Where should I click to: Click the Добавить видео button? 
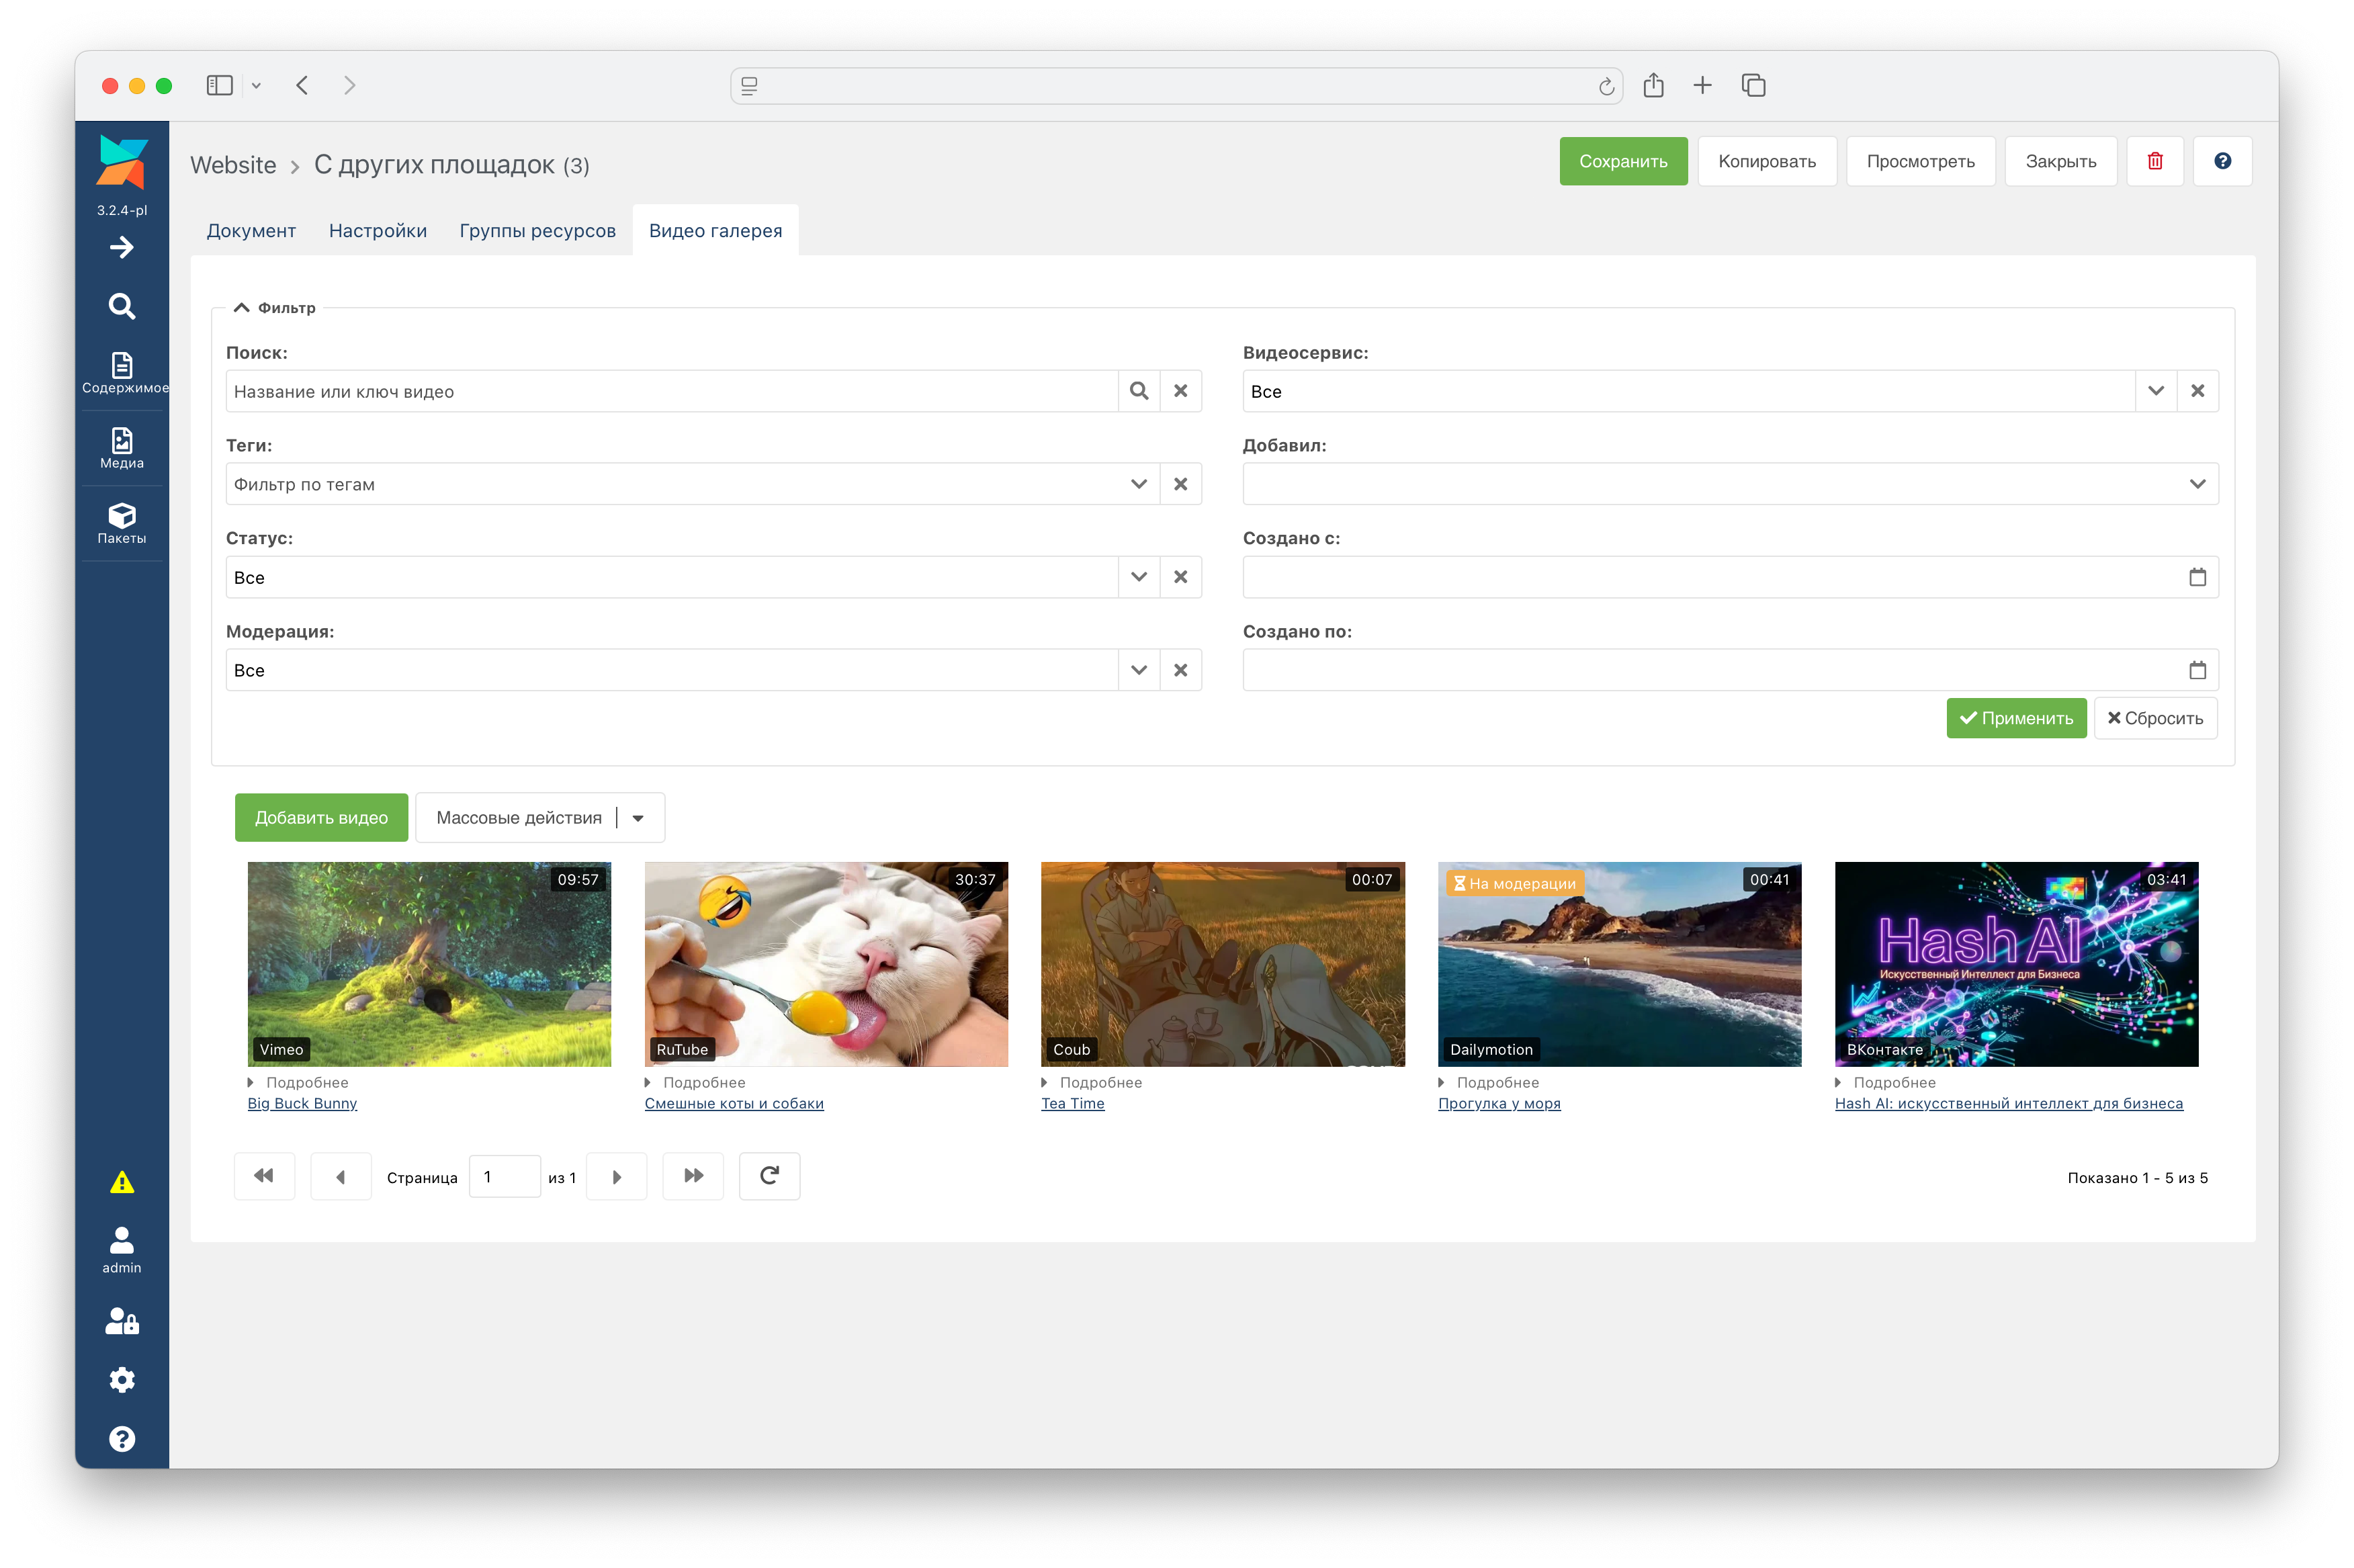pos(321,818)
